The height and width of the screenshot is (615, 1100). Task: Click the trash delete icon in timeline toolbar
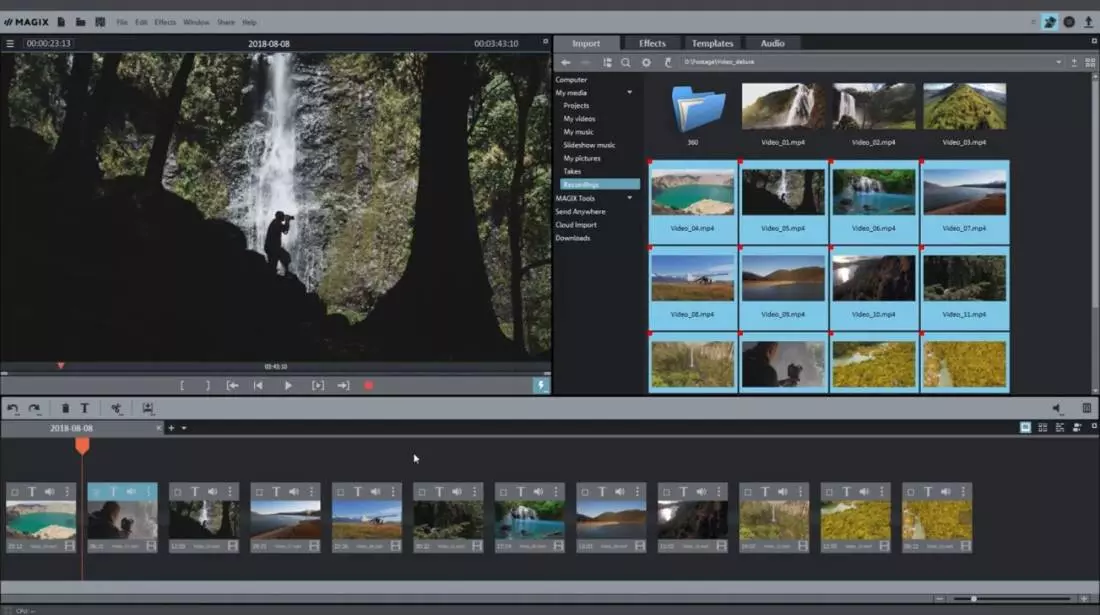(x=66, y=408)
